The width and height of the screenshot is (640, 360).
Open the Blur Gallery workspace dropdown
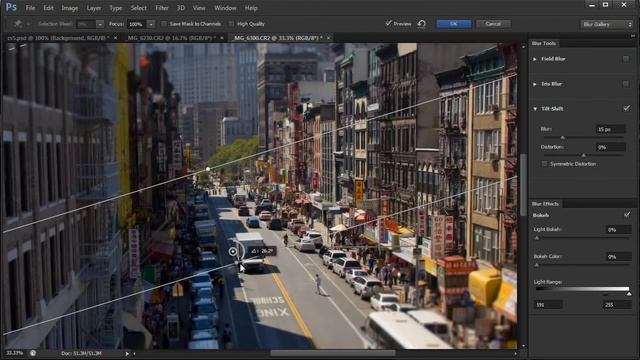point(607,24)
